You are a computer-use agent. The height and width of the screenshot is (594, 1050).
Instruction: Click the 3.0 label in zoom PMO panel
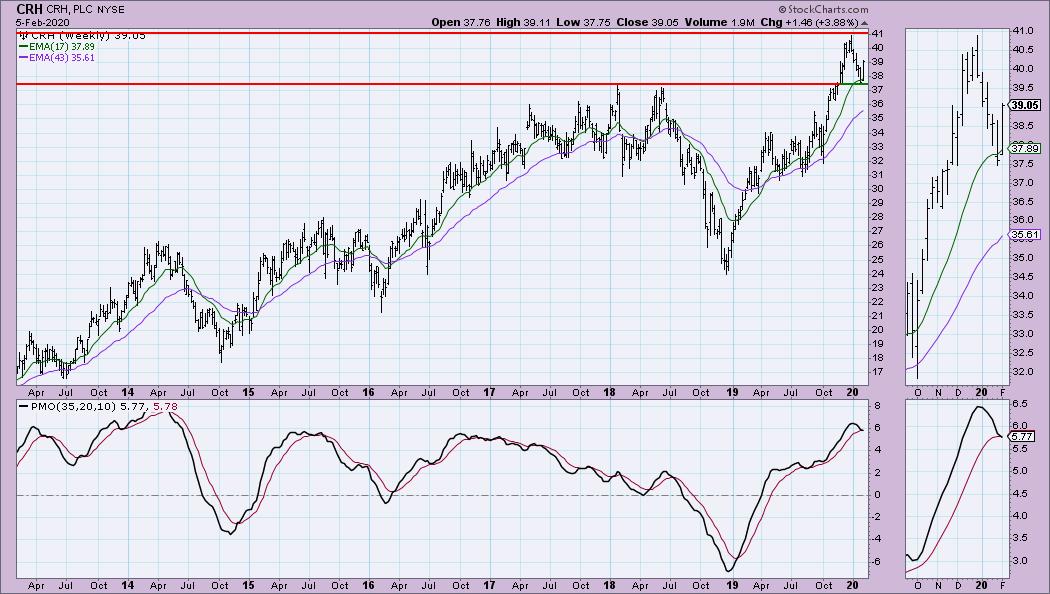click(x=1019, y=561)
